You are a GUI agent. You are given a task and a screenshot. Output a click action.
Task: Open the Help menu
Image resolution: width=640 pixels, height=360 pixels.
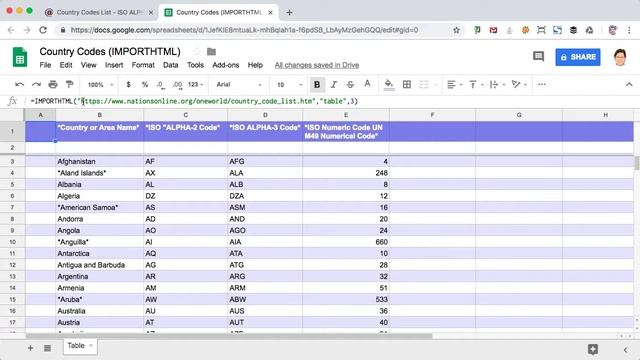255,65
